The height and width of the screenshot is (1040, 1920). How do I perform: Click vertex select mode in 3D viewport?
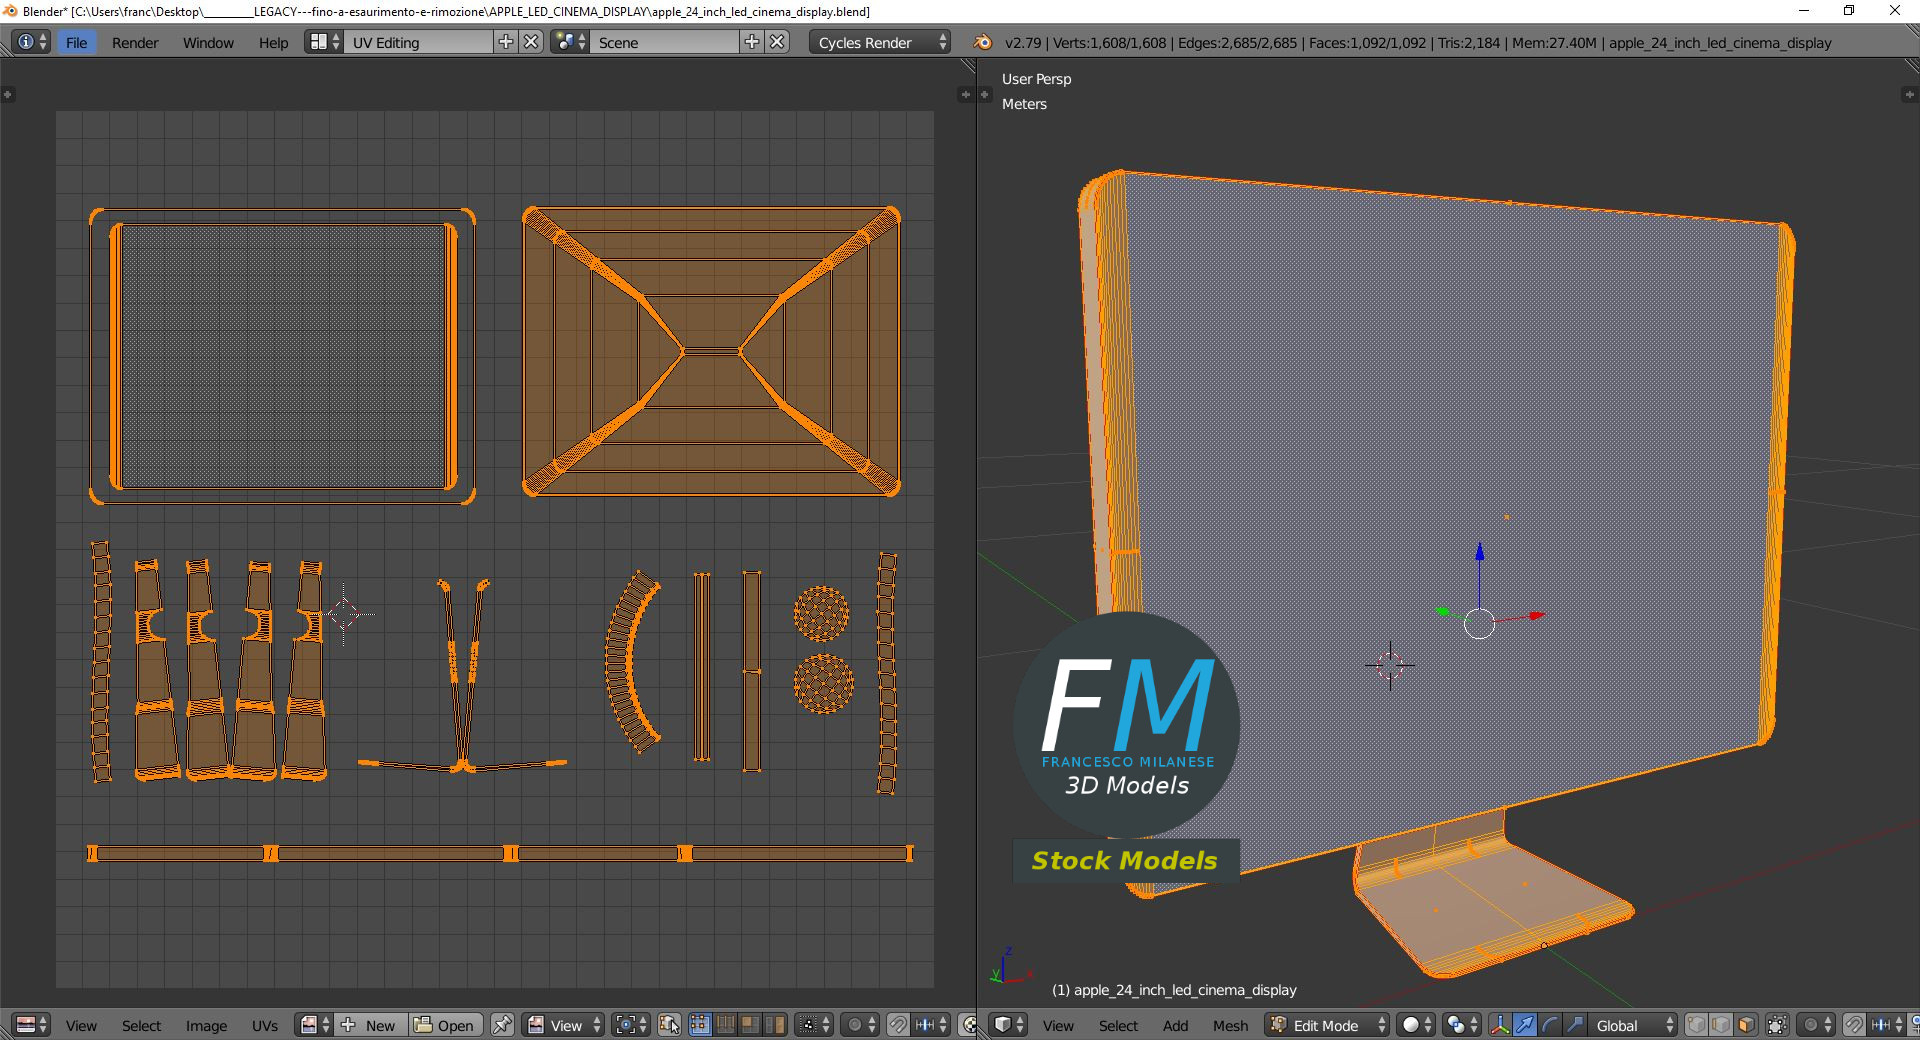pyautogui.click(x=1697, y=1025)
